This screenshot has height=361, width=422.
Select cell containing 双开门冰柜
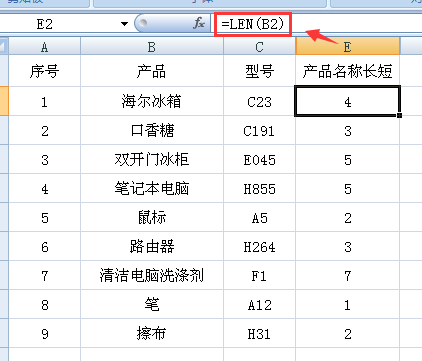point(152,159)
